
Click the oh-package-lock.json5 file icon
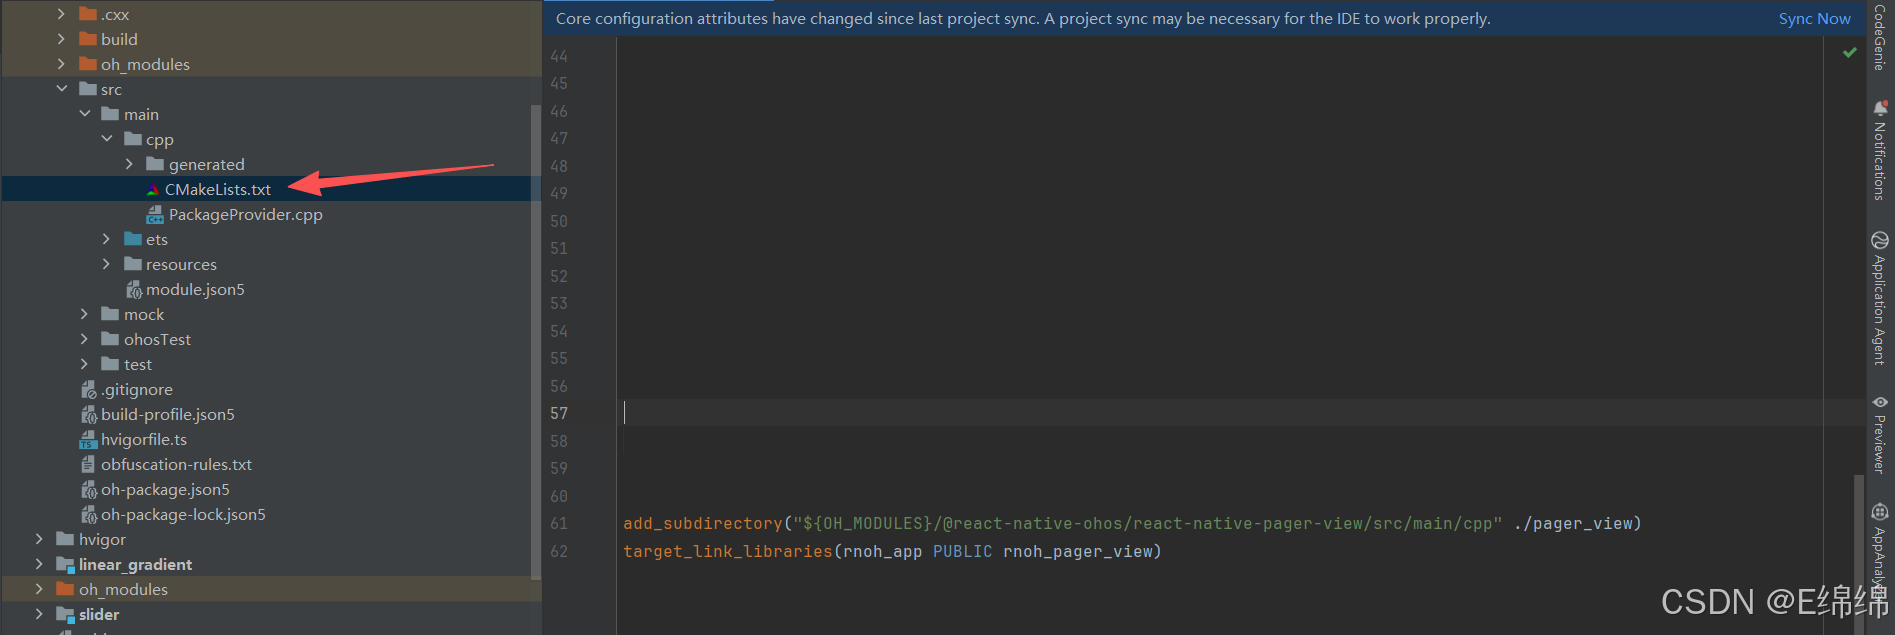click(88, 514)
